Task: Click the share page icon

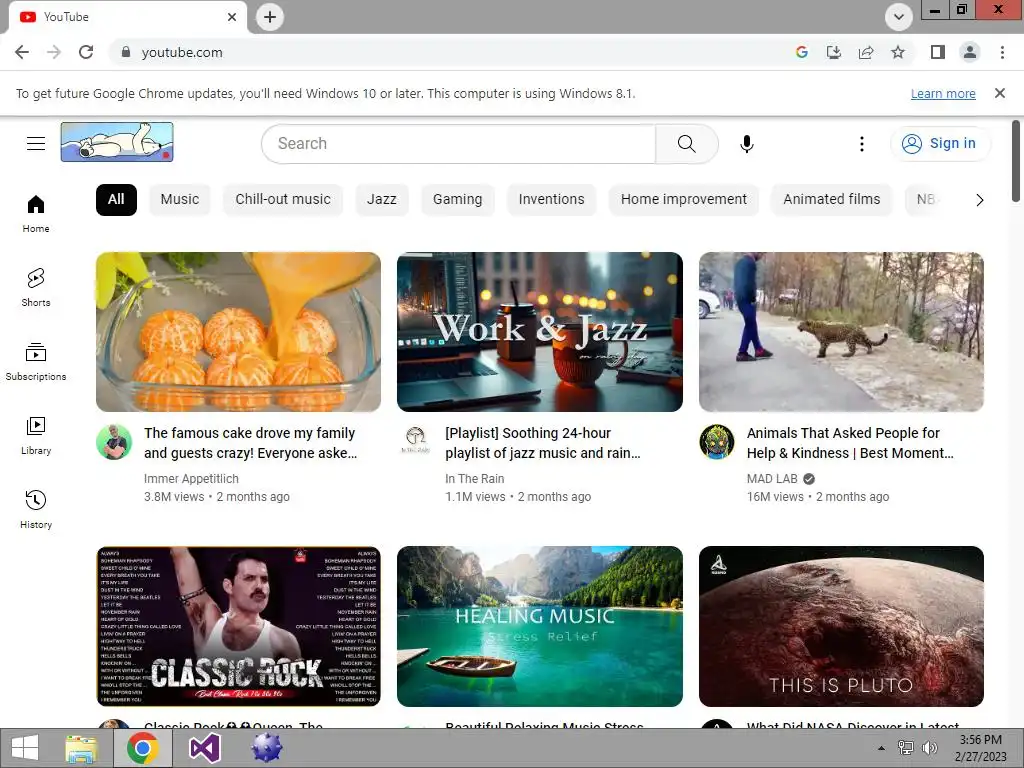Action: [866, 52]
